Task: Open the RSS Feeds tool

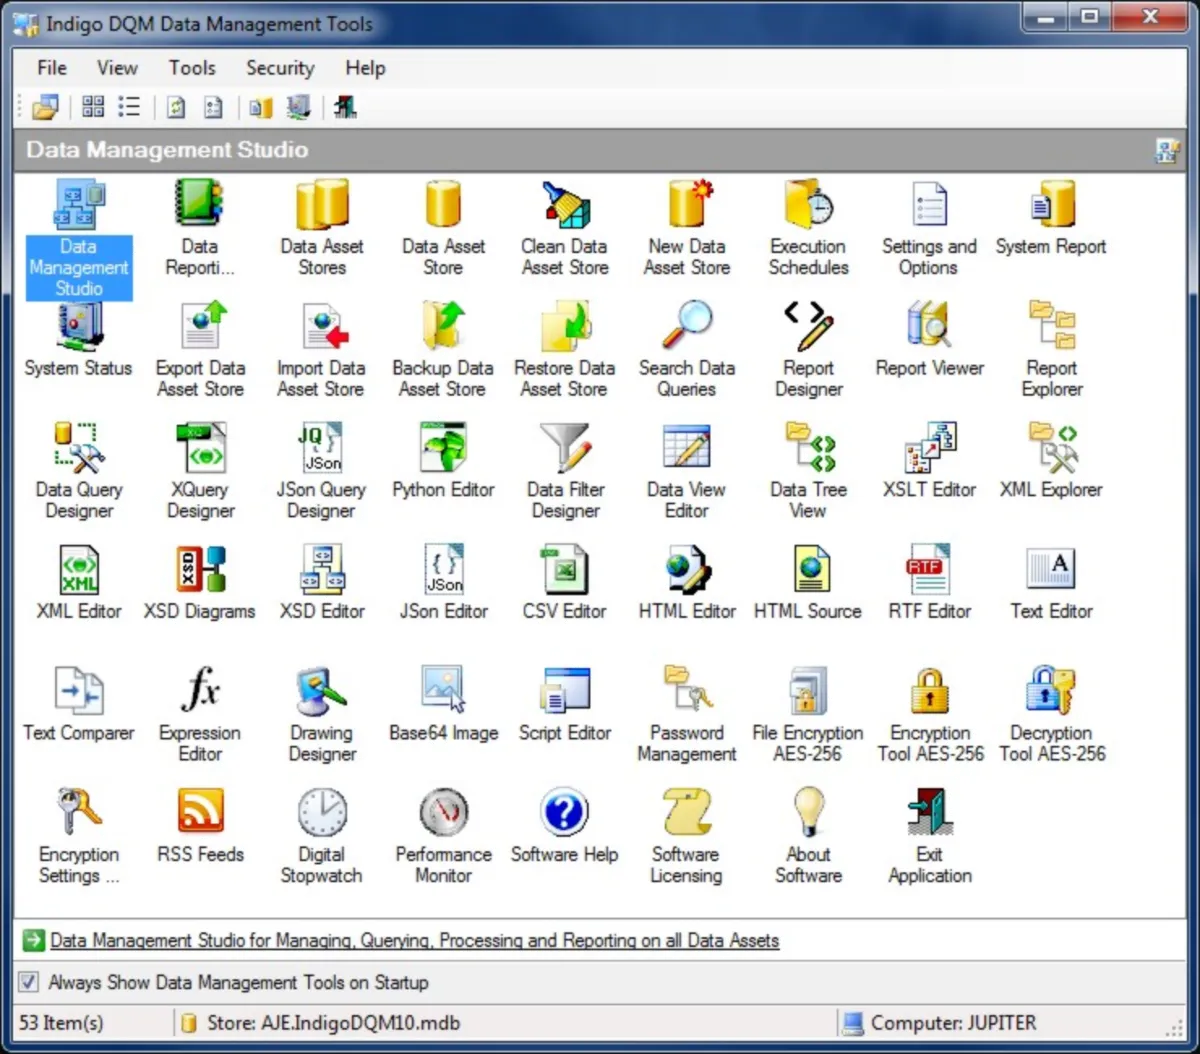Action: tap(201, 812)
